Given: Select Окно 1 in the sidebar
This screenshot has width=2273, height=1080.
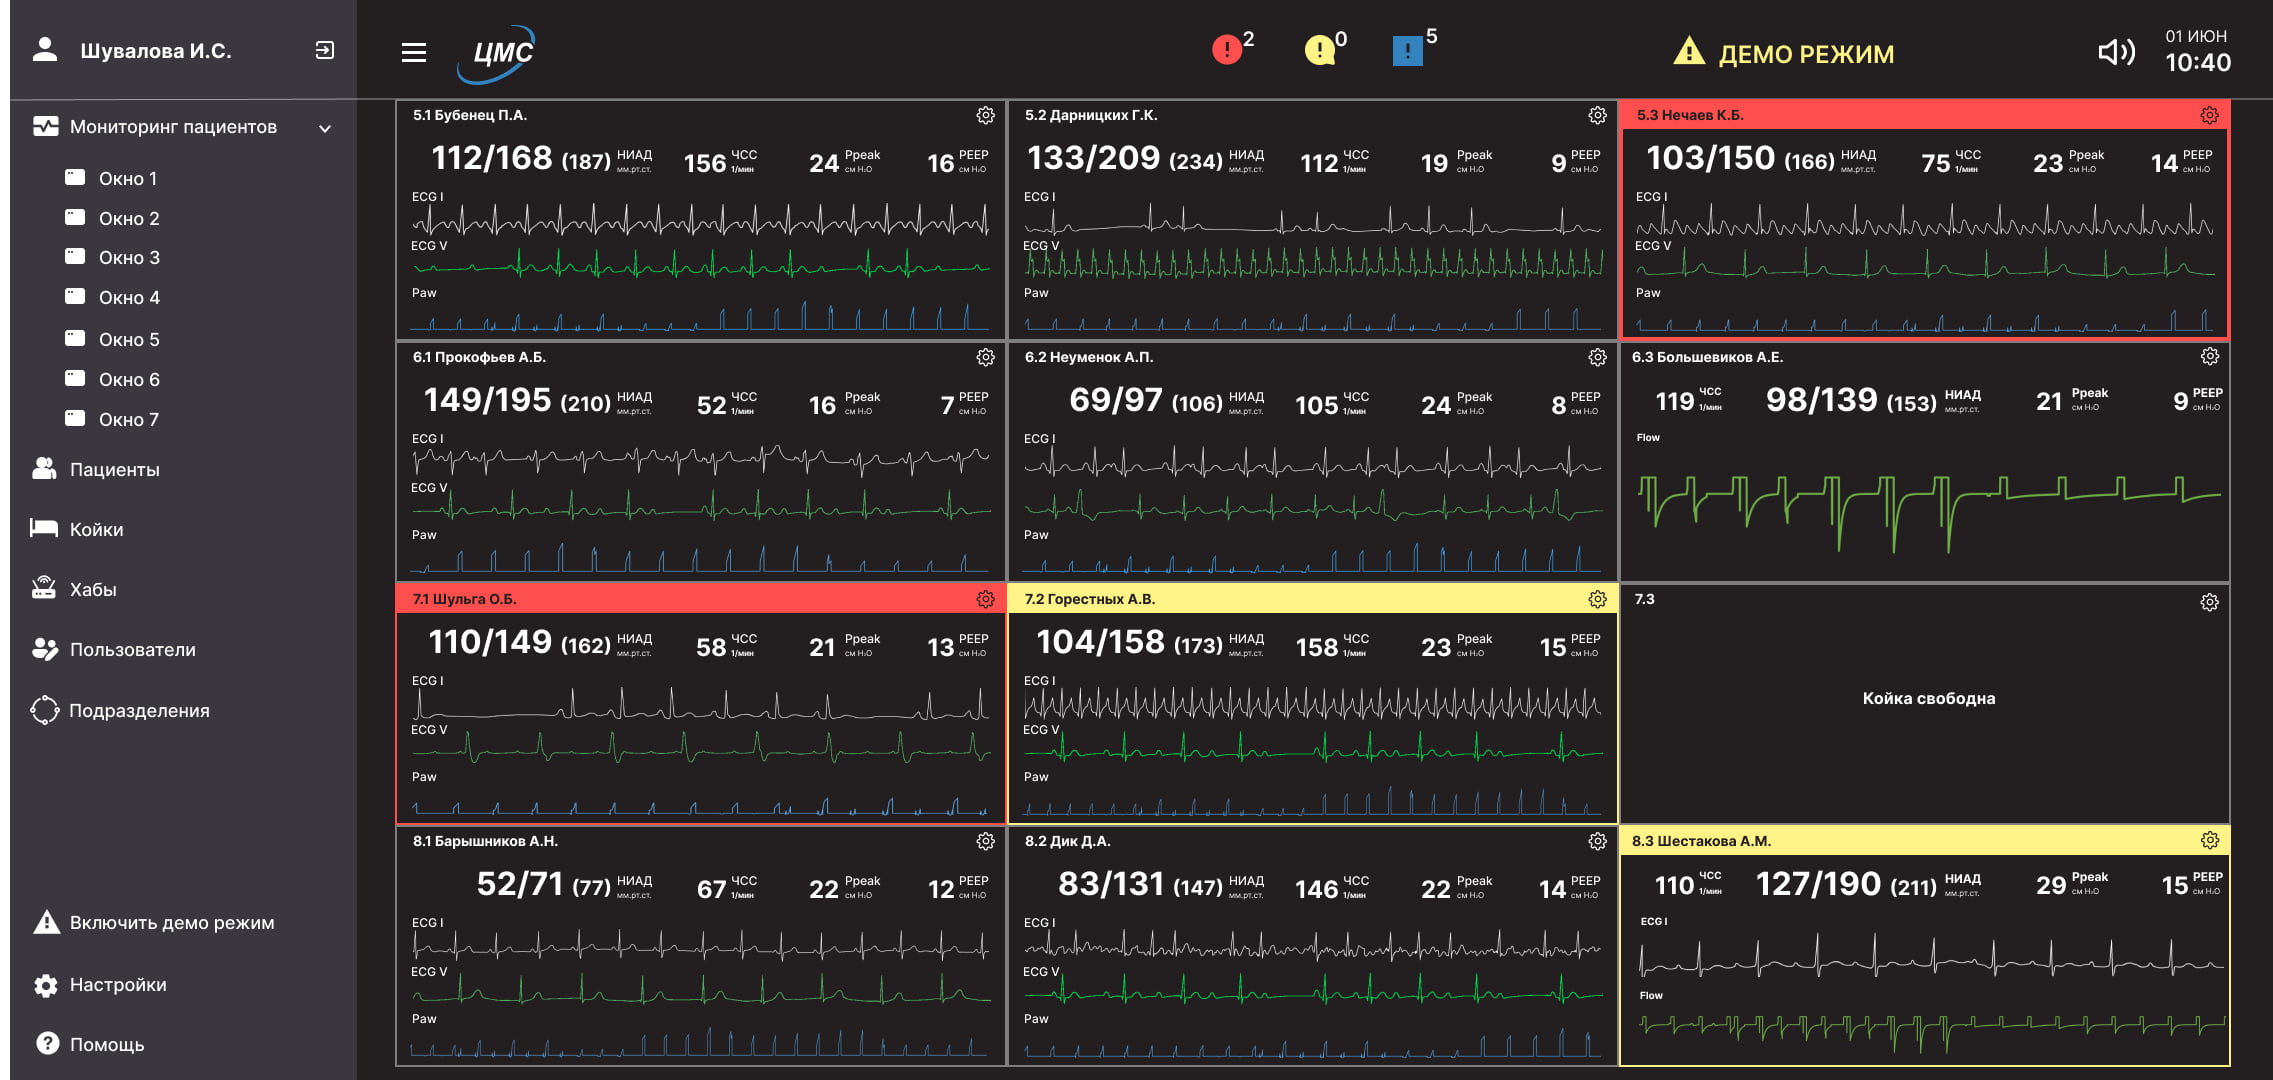Looking at the screenshot, I should click(x=127, y=179).
